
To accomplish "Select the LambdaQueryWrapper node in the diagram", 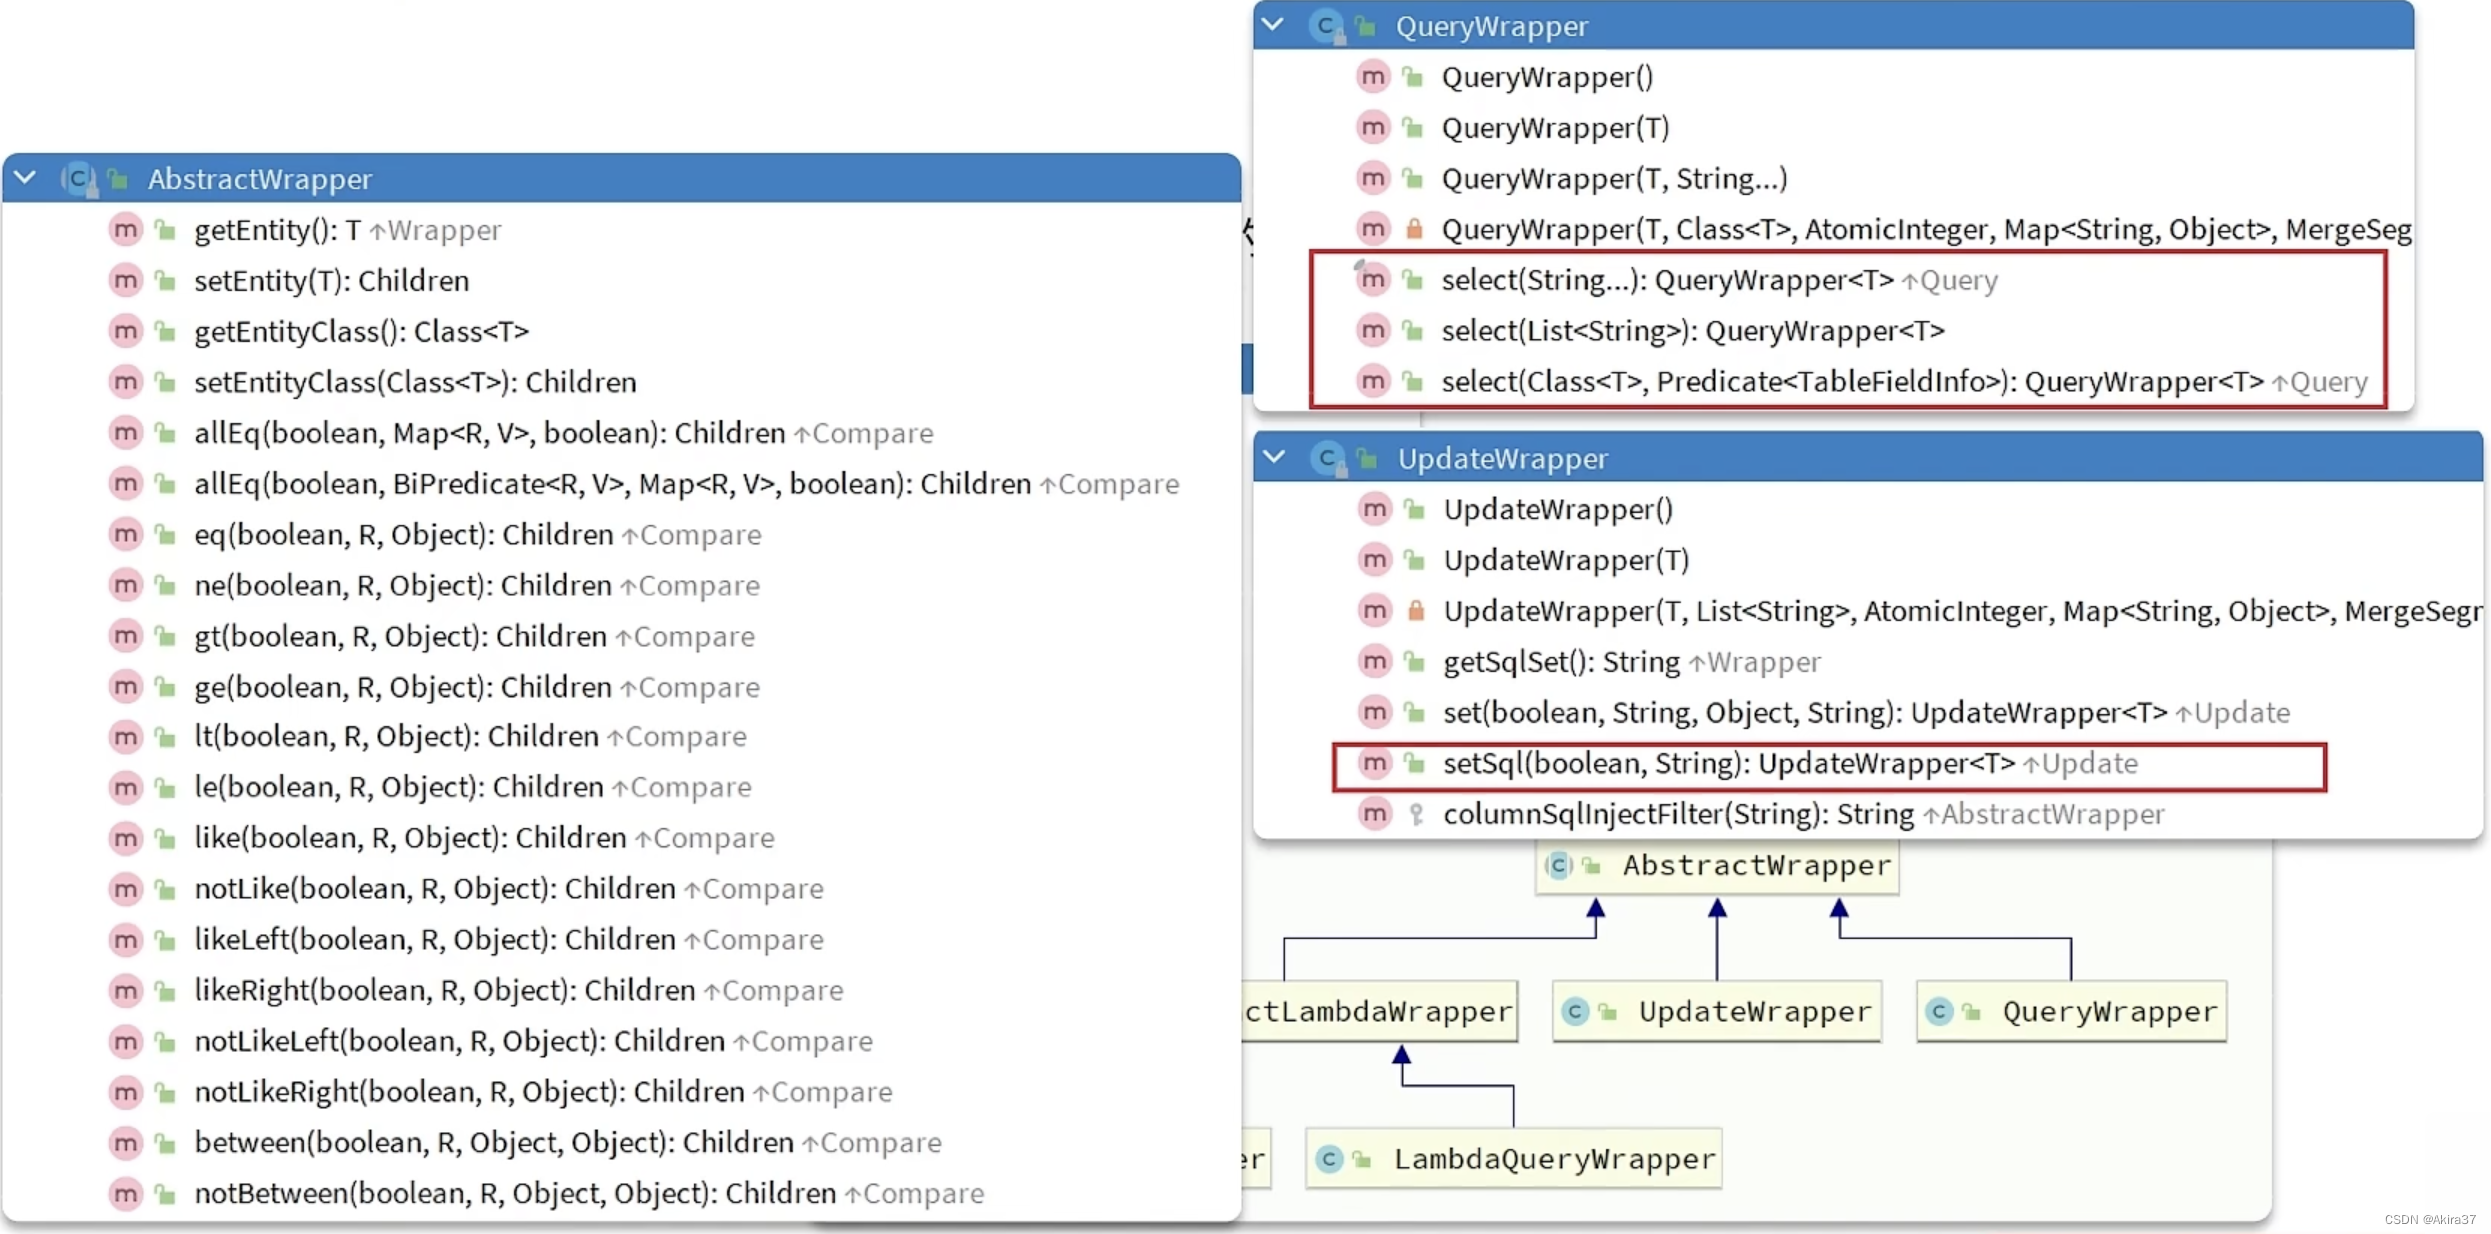I will tap(1514, 1159).
